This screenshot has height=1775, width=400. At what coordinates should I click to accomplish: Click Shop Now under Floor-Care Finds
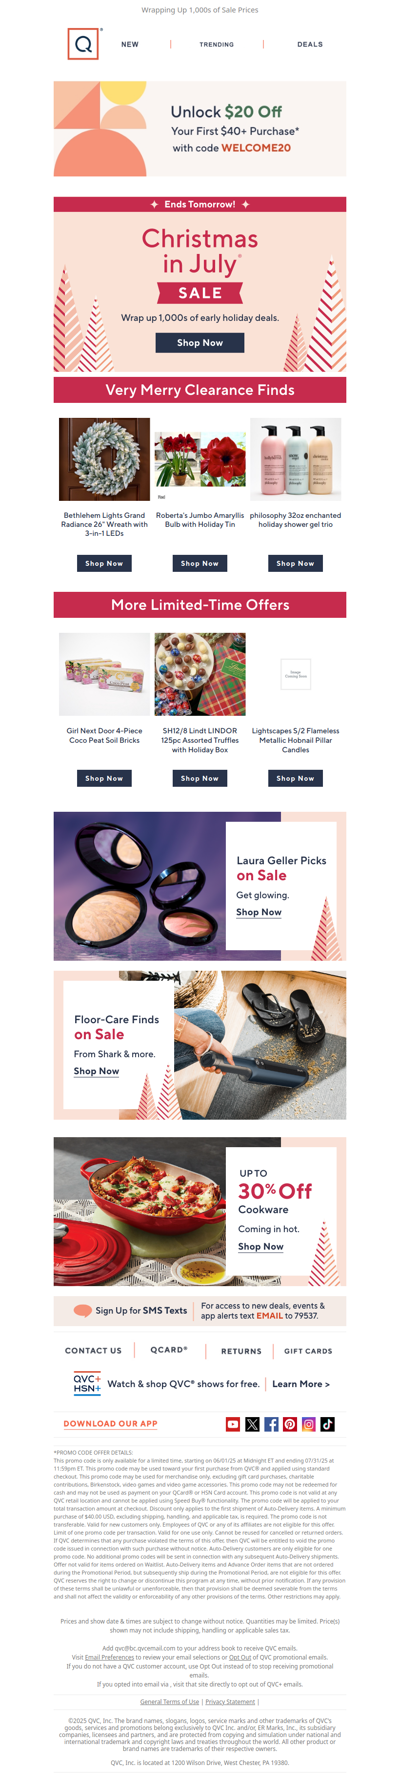(97, 1071)
